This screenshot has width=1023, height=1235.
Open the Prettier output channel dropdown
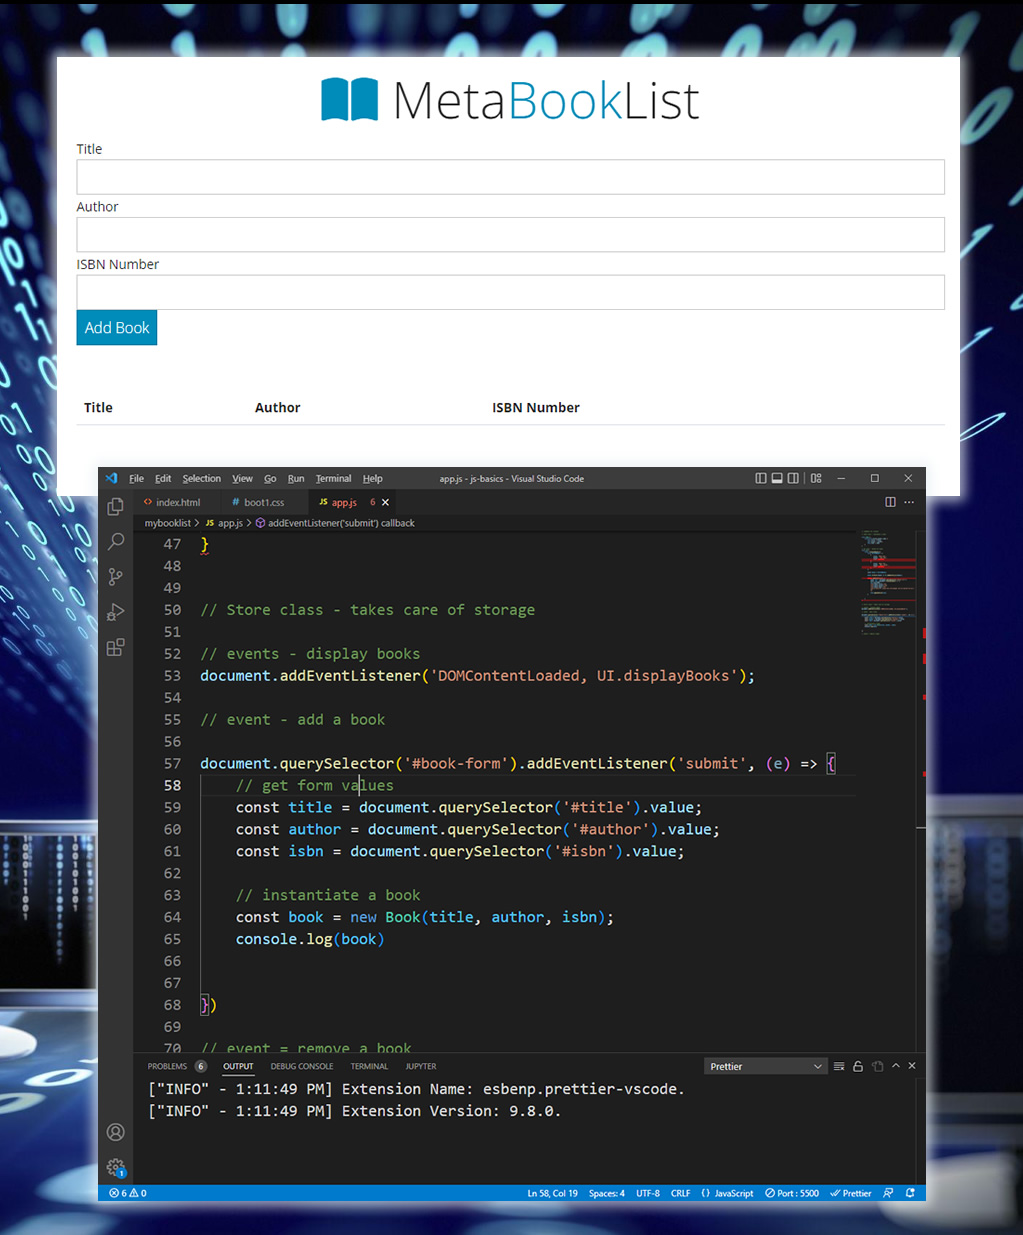[765, 1065]
